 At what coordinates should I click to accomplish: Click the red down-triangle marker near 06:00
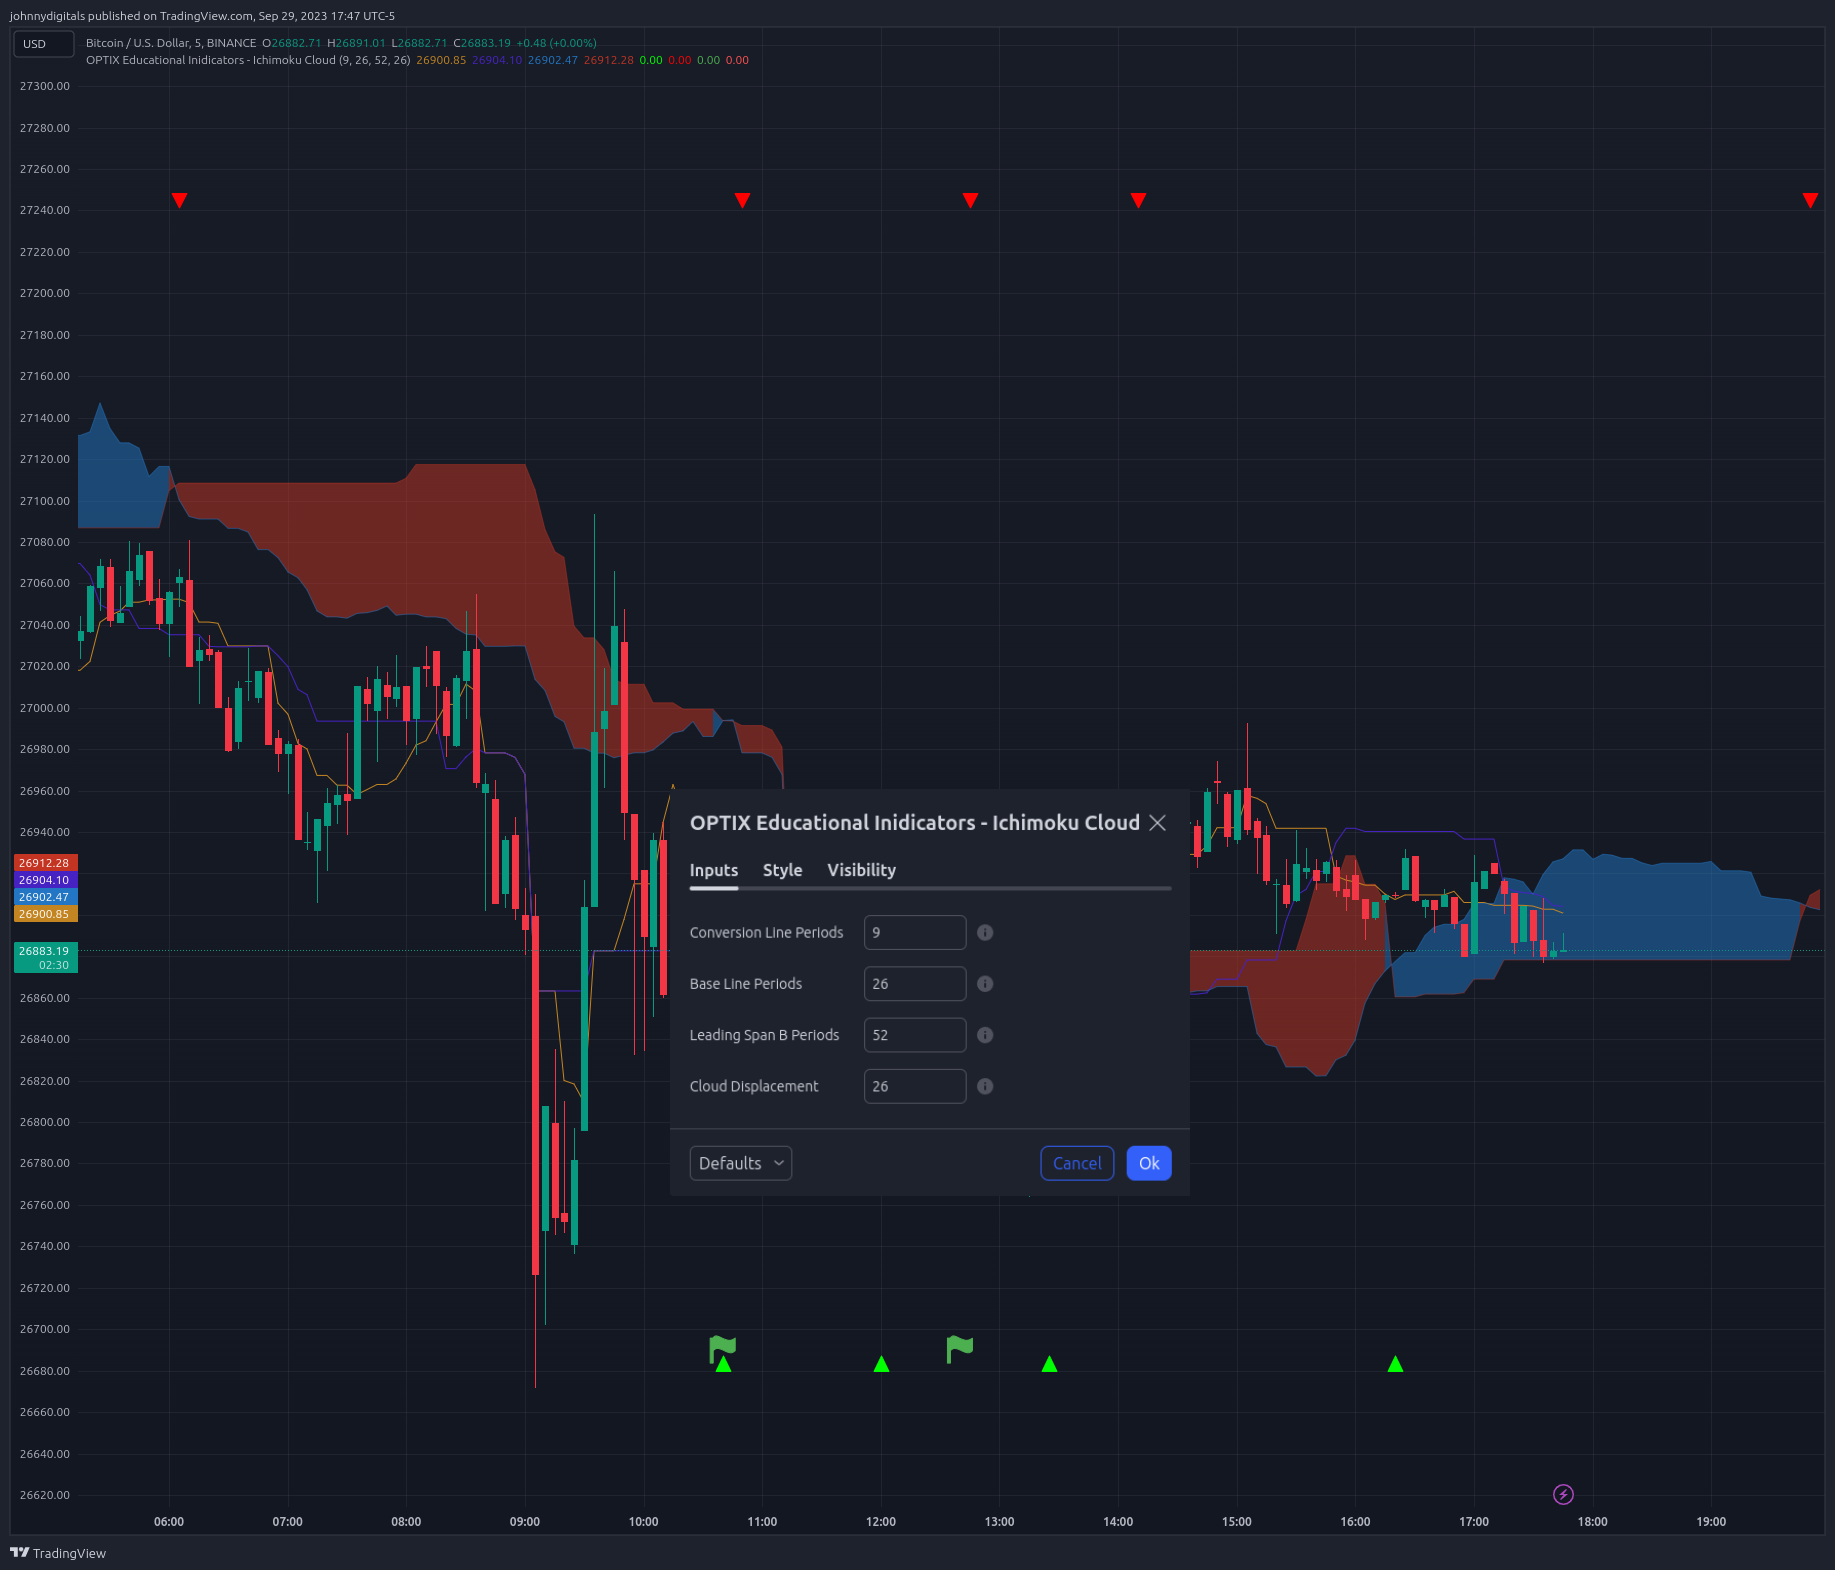179,200
